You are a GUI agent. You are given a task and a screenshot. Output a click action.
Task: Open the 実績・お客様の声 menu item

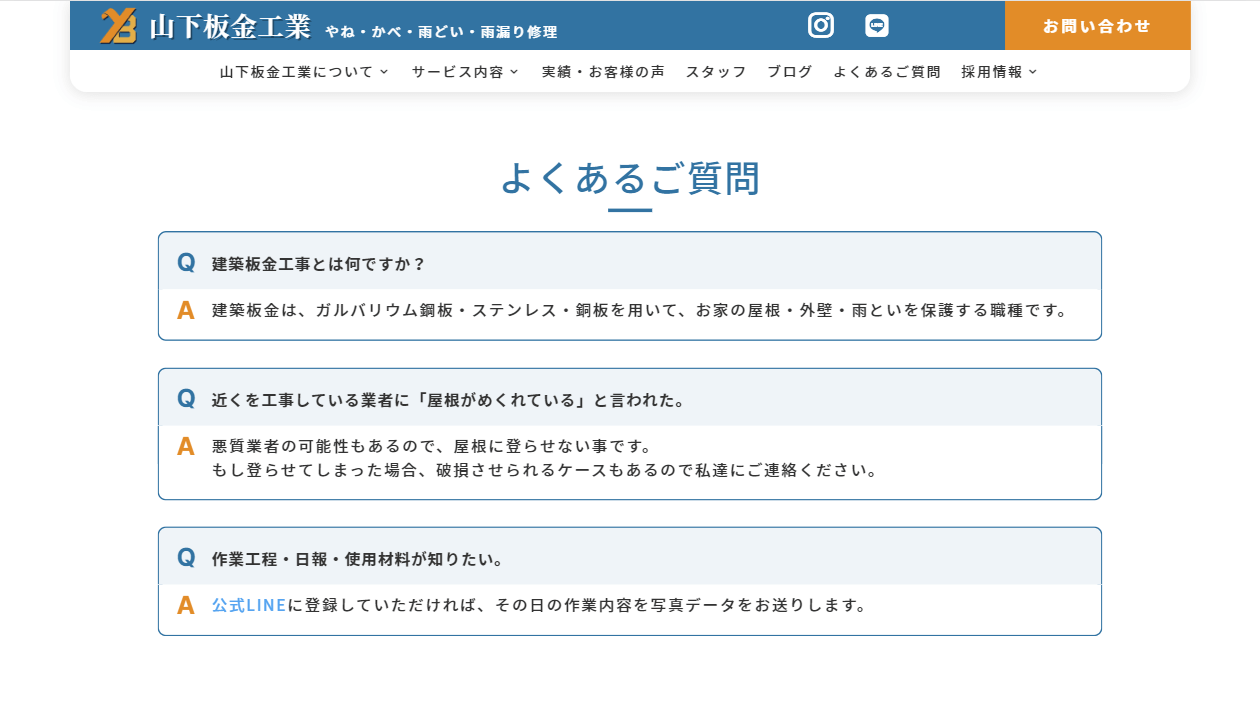[603, 72]
